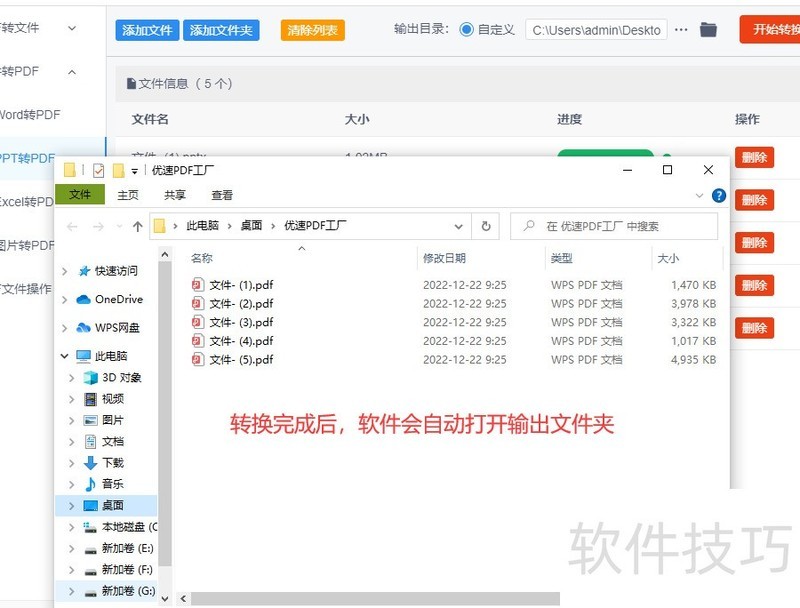
Task: Select OneDrive in the navigation pane
Action: 119,299
